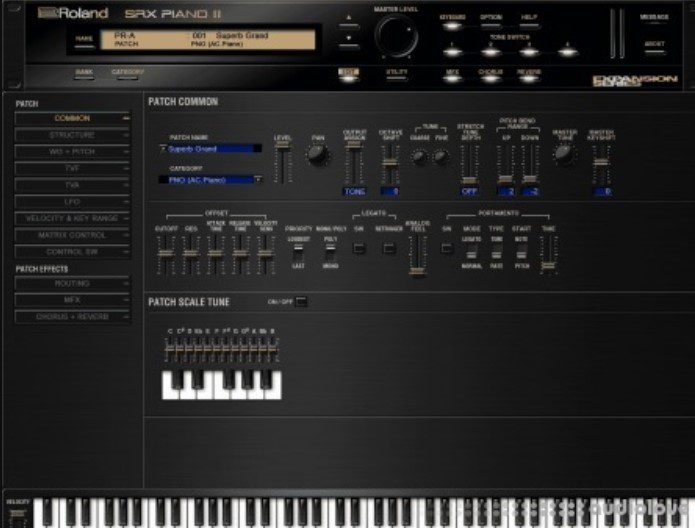Click the Pan knob
Image resolution: width=695 pixels, height=528 pixels.
click(317, 155)
